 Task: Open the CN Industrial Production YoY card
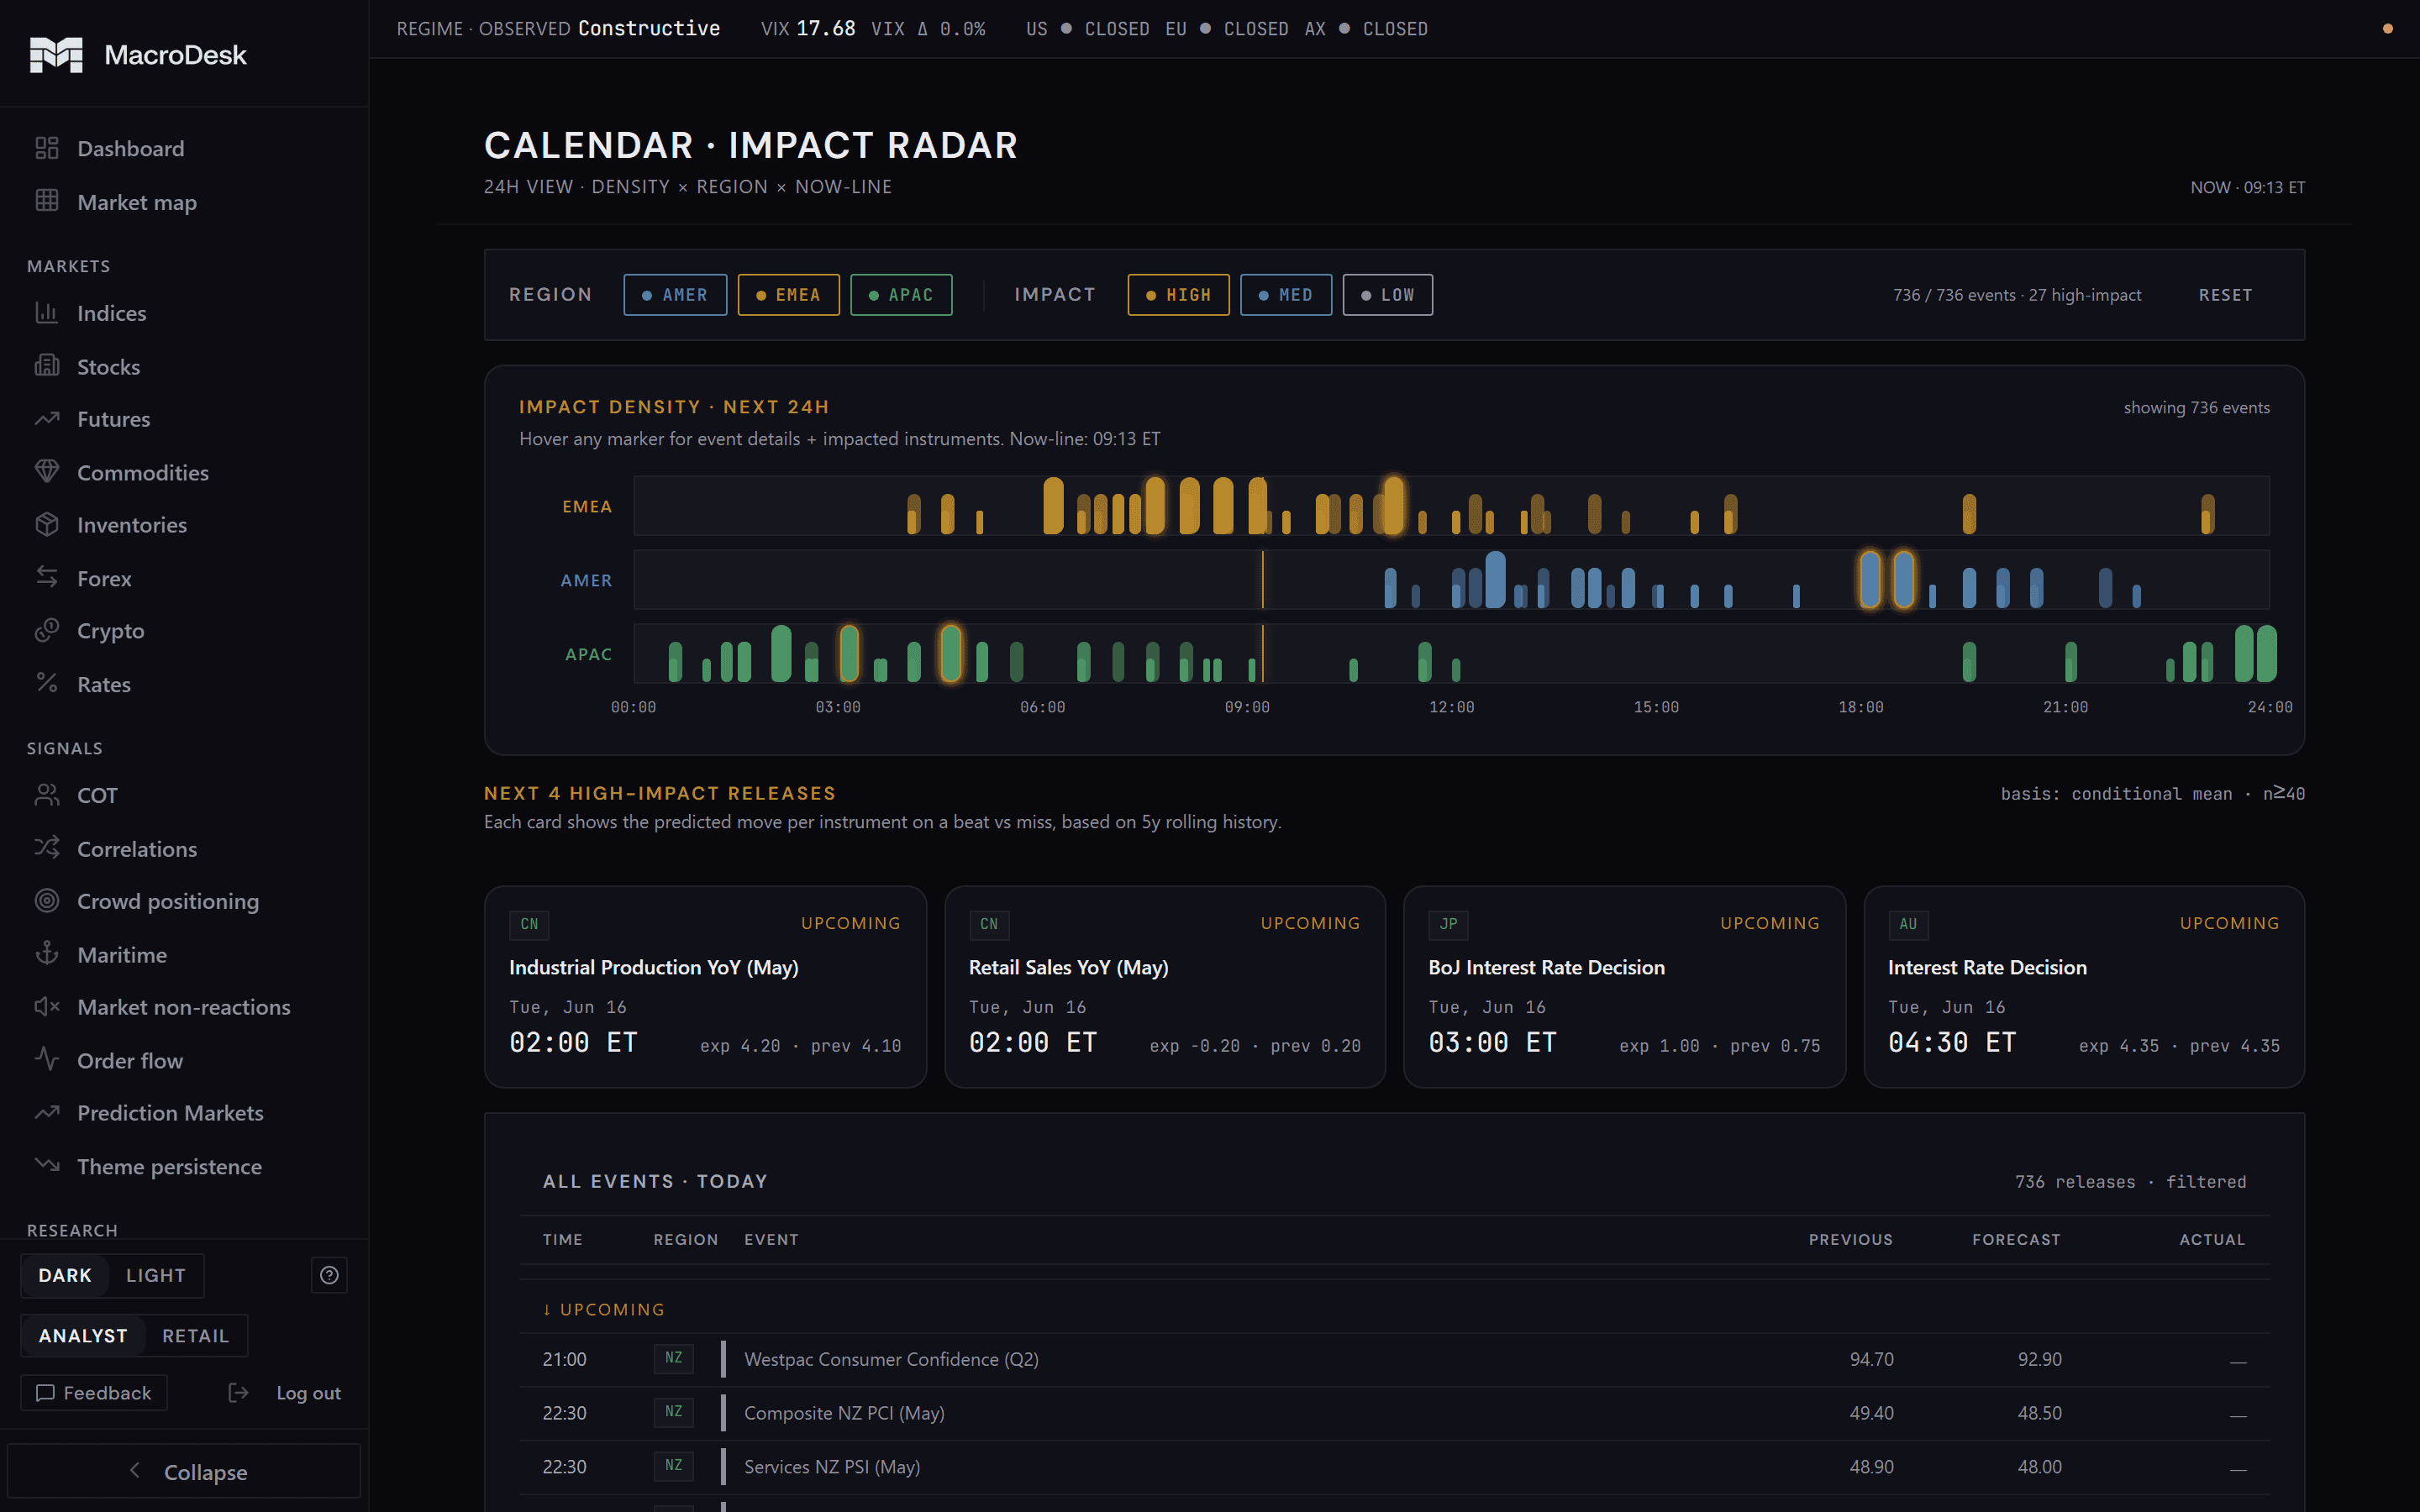(x=705, y=987)
